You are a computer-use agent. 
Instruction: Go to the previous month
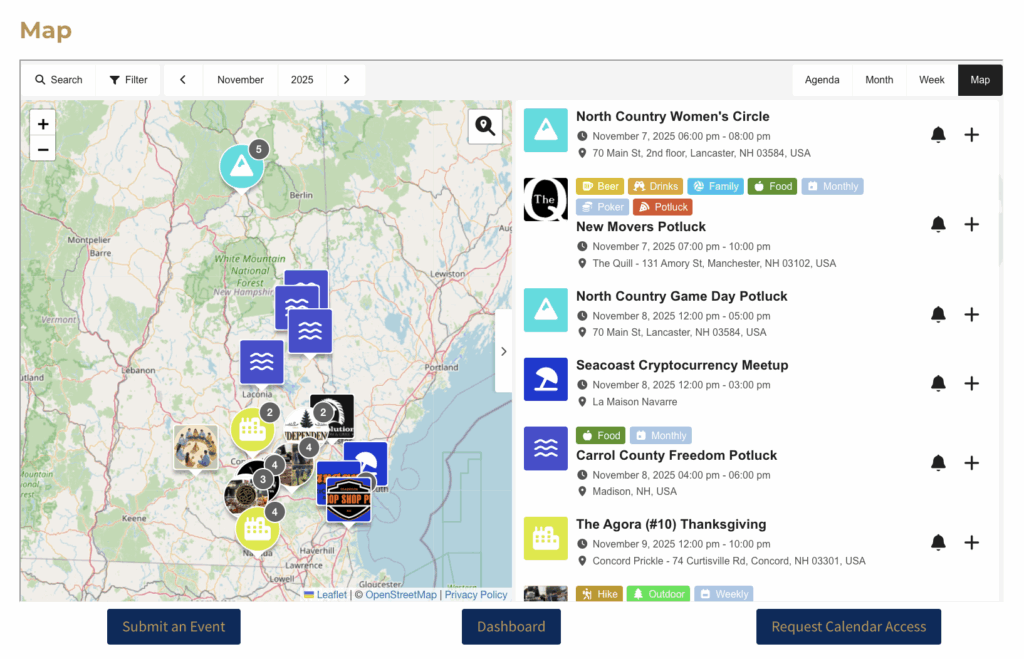point(183,80)
